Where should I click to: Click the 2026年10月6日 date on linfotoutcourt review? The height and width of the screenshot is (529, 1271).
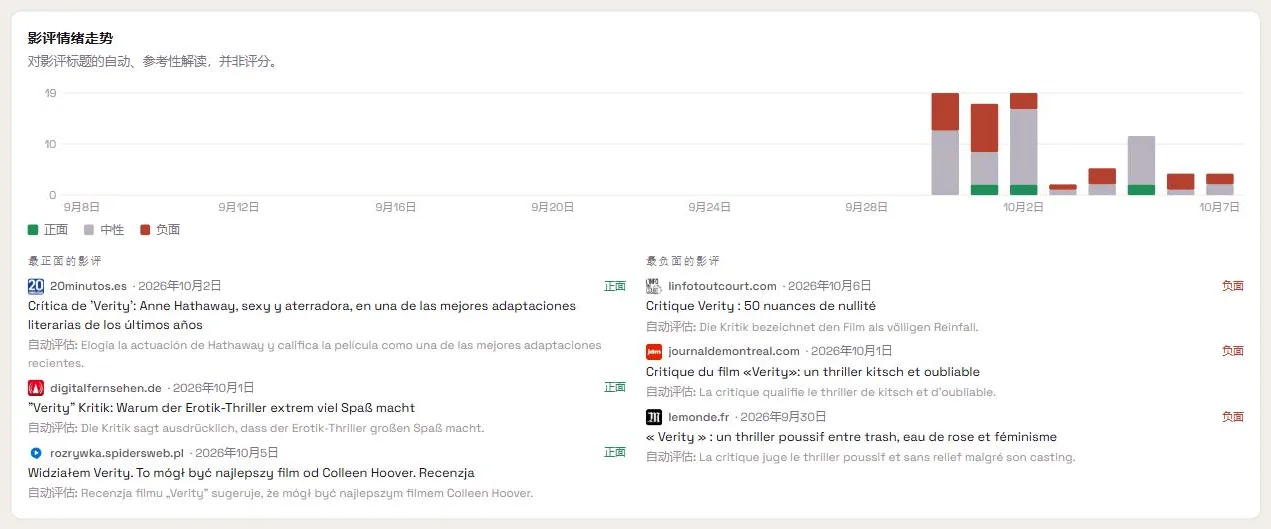pyautogui.click(x=830, y=286)
